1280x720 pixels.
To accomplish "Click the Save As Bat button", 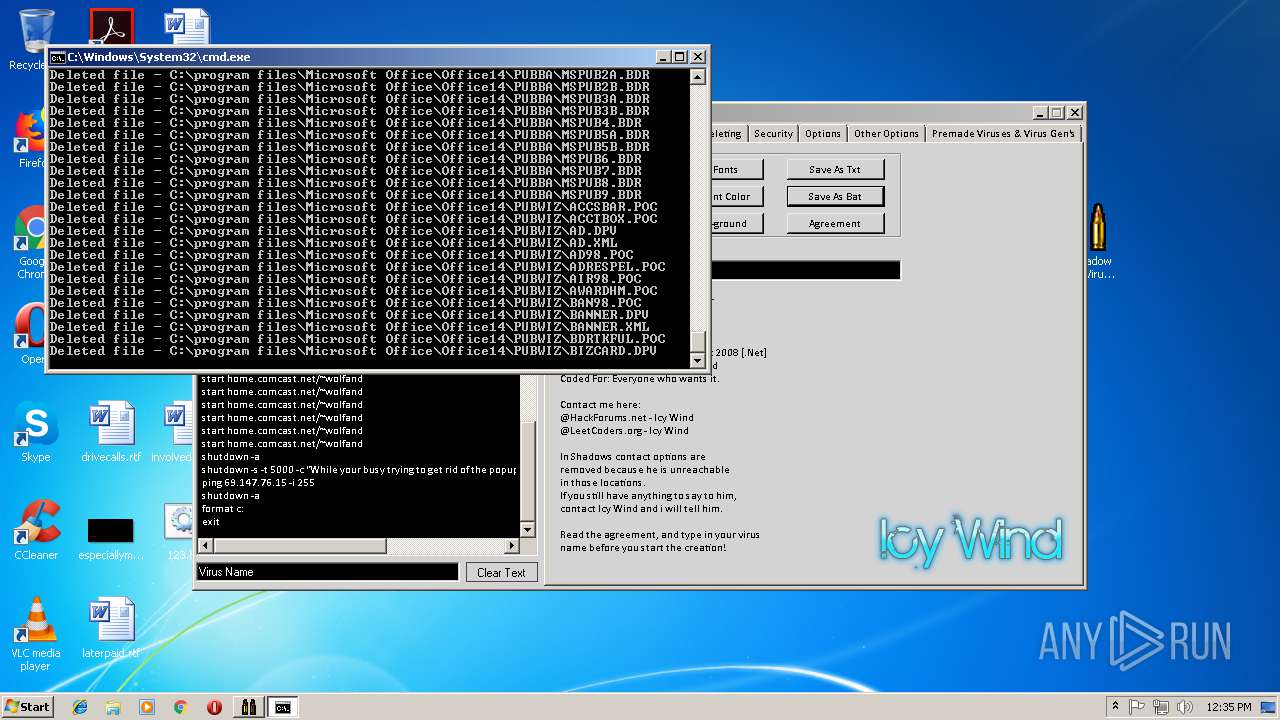I will pos(835,197).
